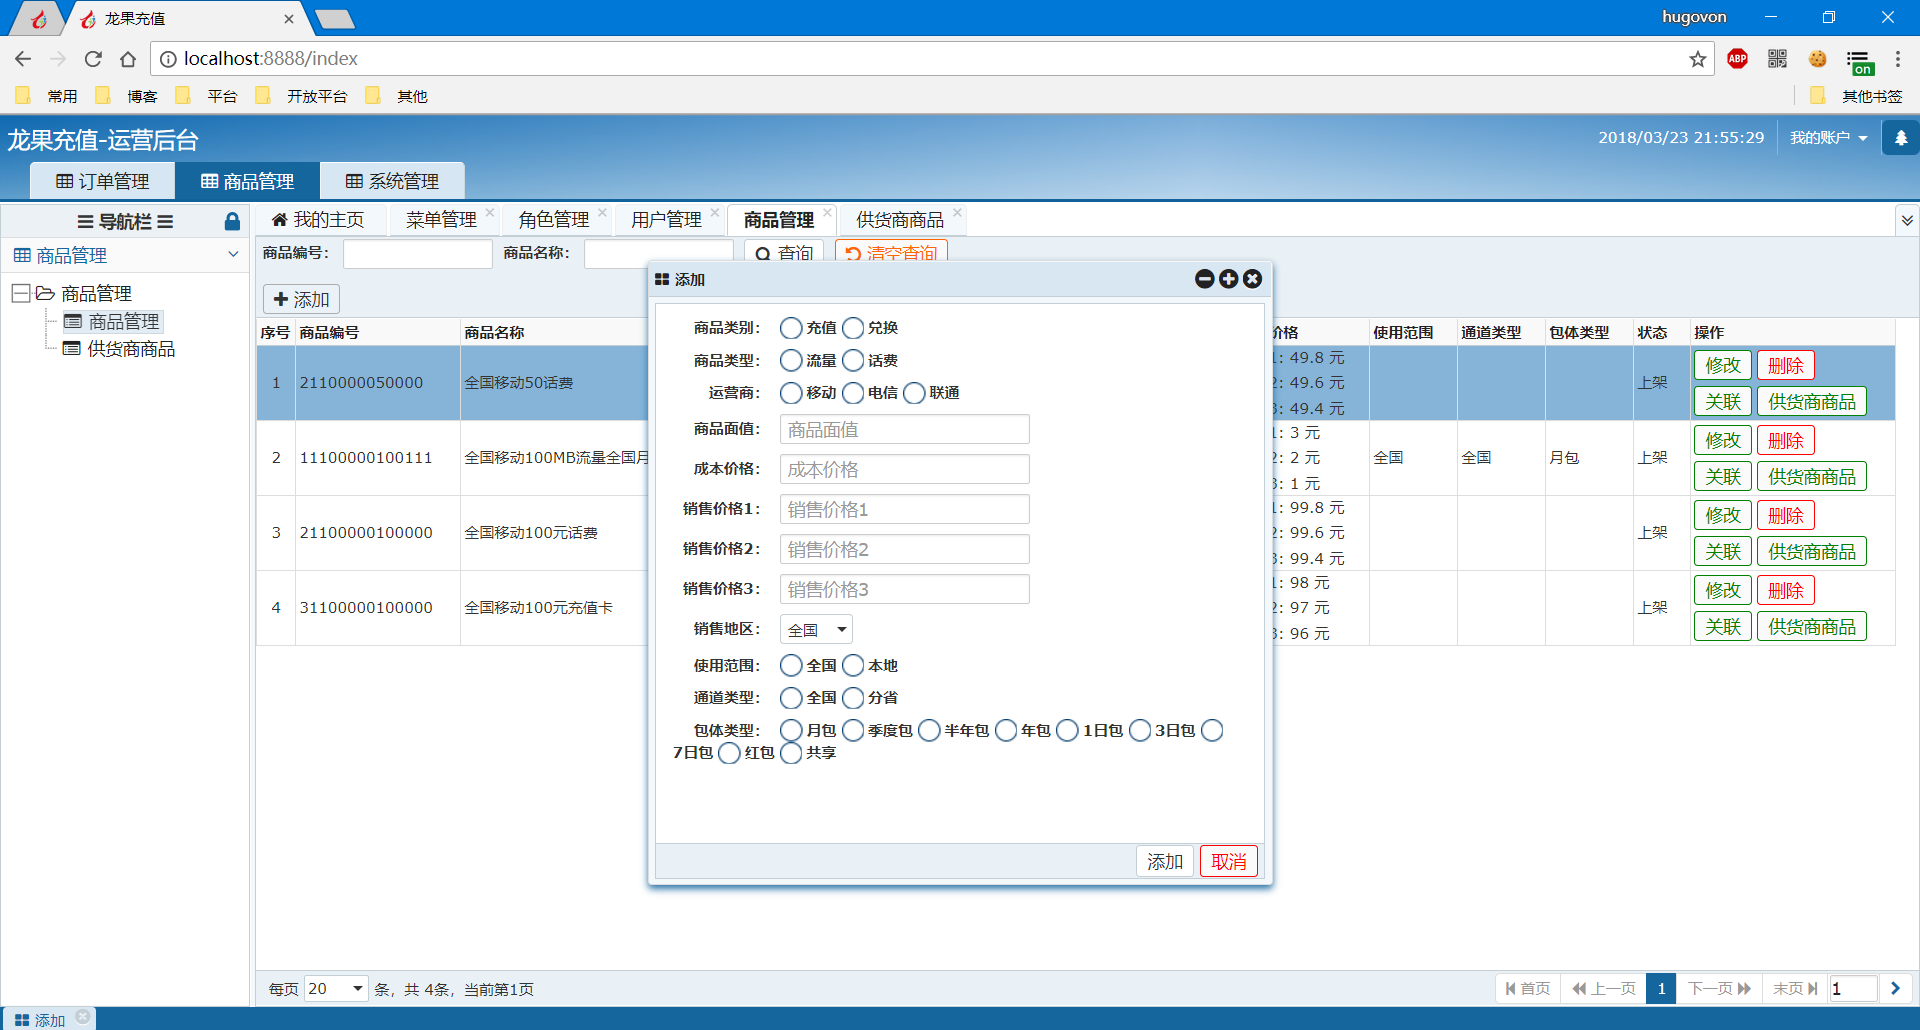Switch to 菜单管理 tab
This screenshot has width=1920, height=1030.
click(441, 220)
